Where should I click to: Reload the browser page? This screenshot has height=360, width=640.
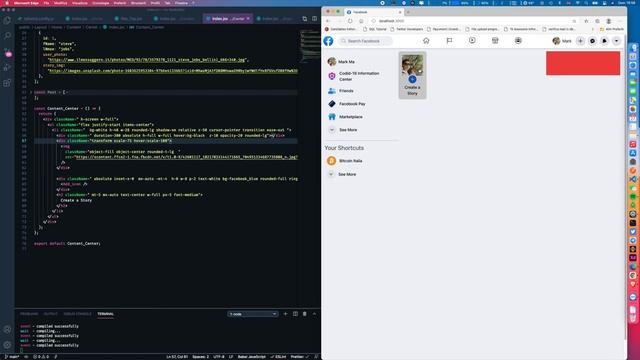click(350, 21)
